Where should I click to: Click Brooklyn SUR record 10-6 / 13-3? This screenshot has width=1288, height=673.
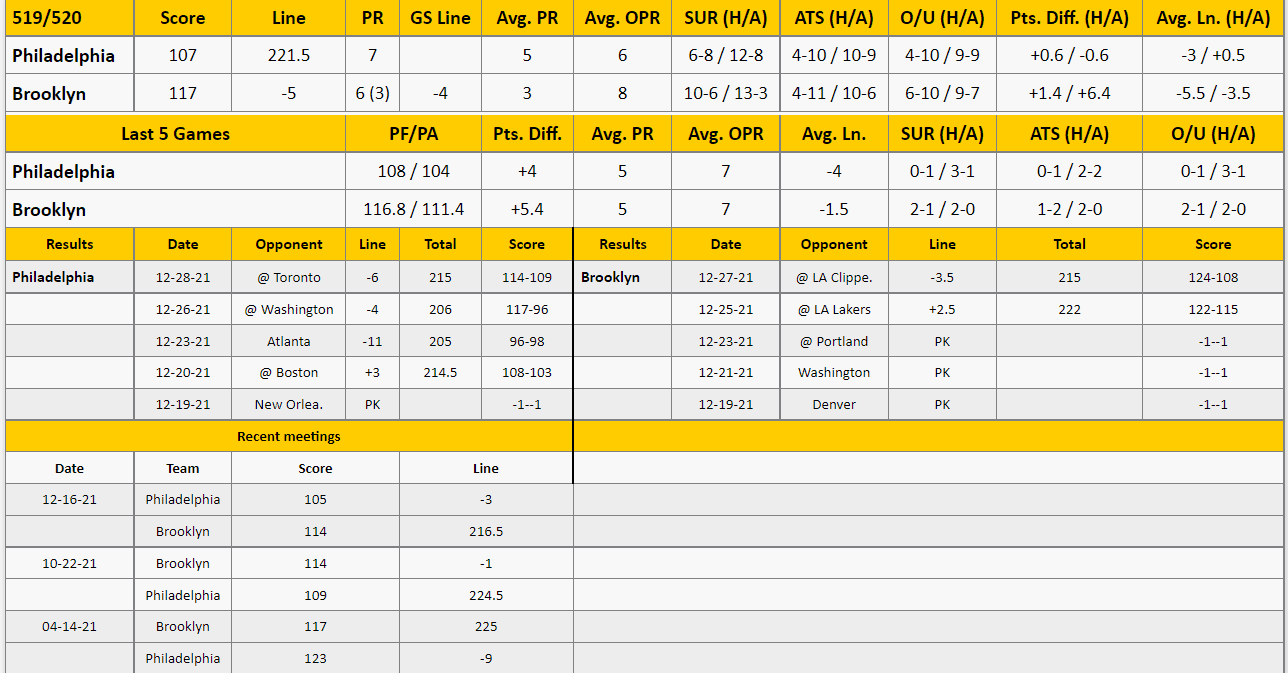[x=726, y=94]
